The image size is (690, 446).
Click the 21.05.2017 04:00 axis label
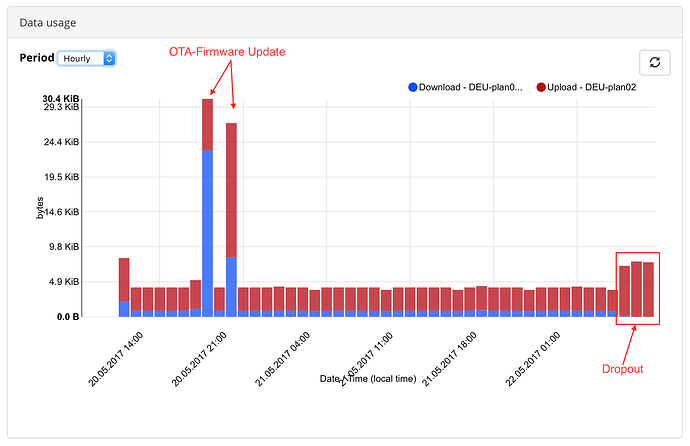[282, 359]
